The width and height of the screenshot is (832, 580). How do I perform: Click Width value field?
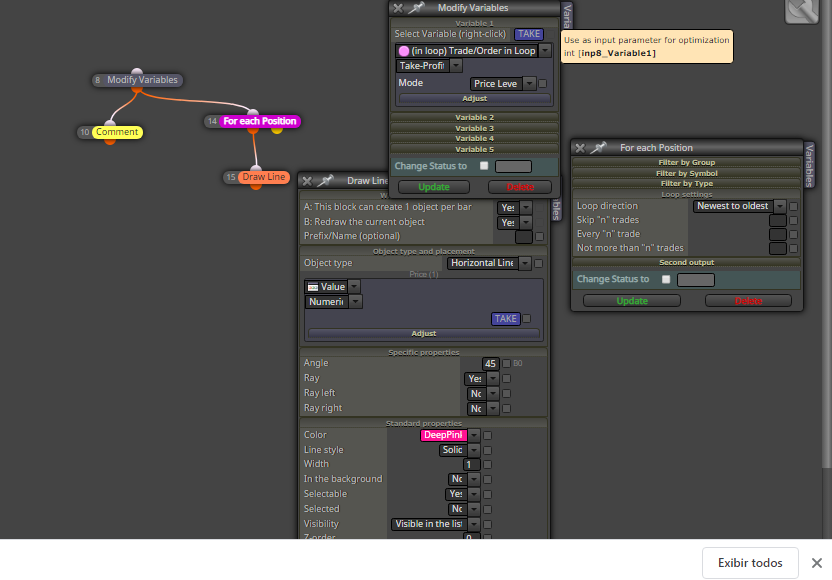pyautogui.click(x=471, y=465)
